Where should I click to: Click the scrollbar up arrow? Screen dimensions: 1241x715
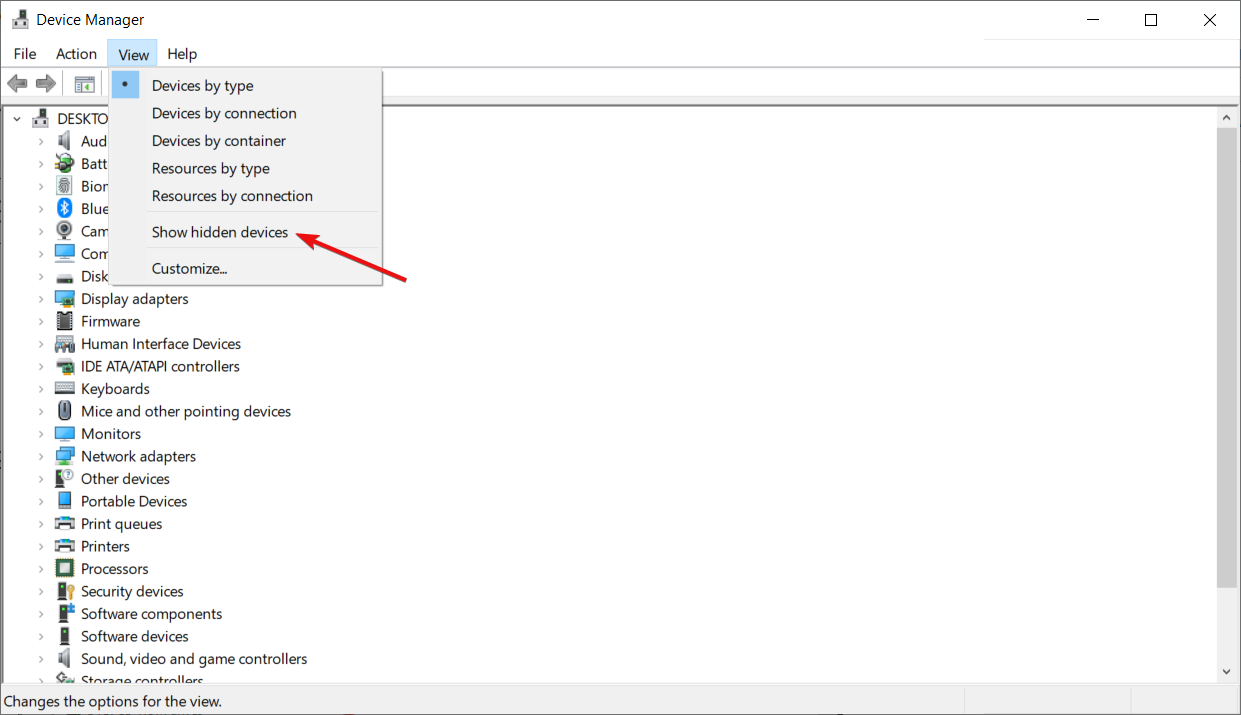pyautogui.click(x=1227, y=118)
